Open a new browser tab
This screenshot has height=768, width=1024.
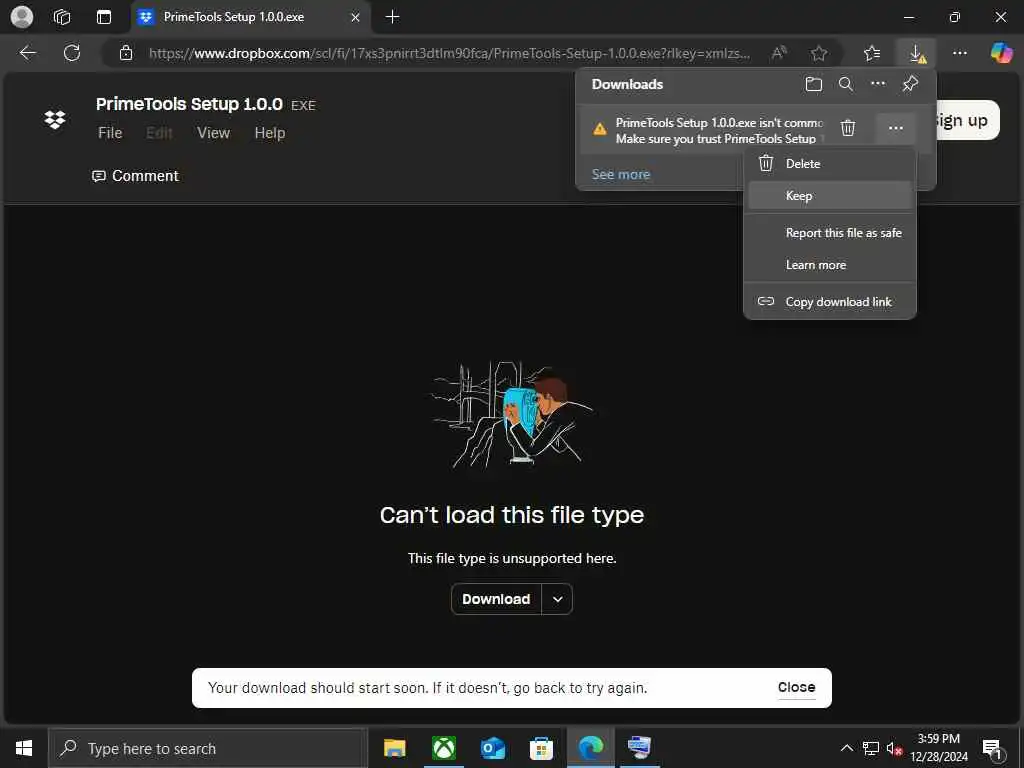(x=392, y=17)
